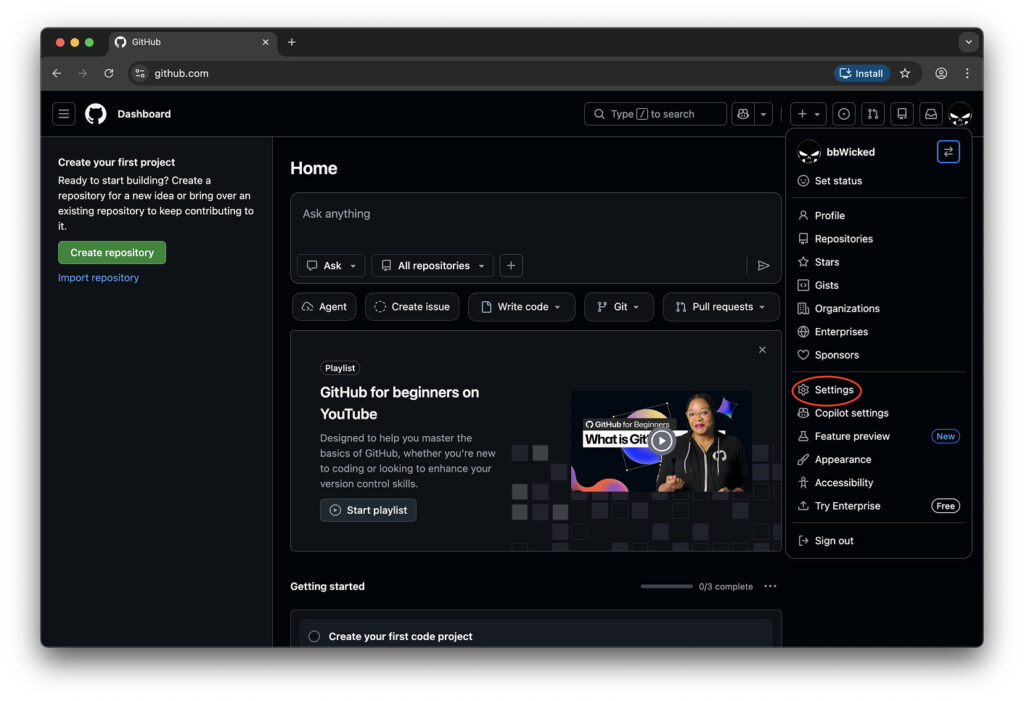Screen dimensions: 1024x701
Task: Click the site information icon in address bar
Action: (140, 74)
